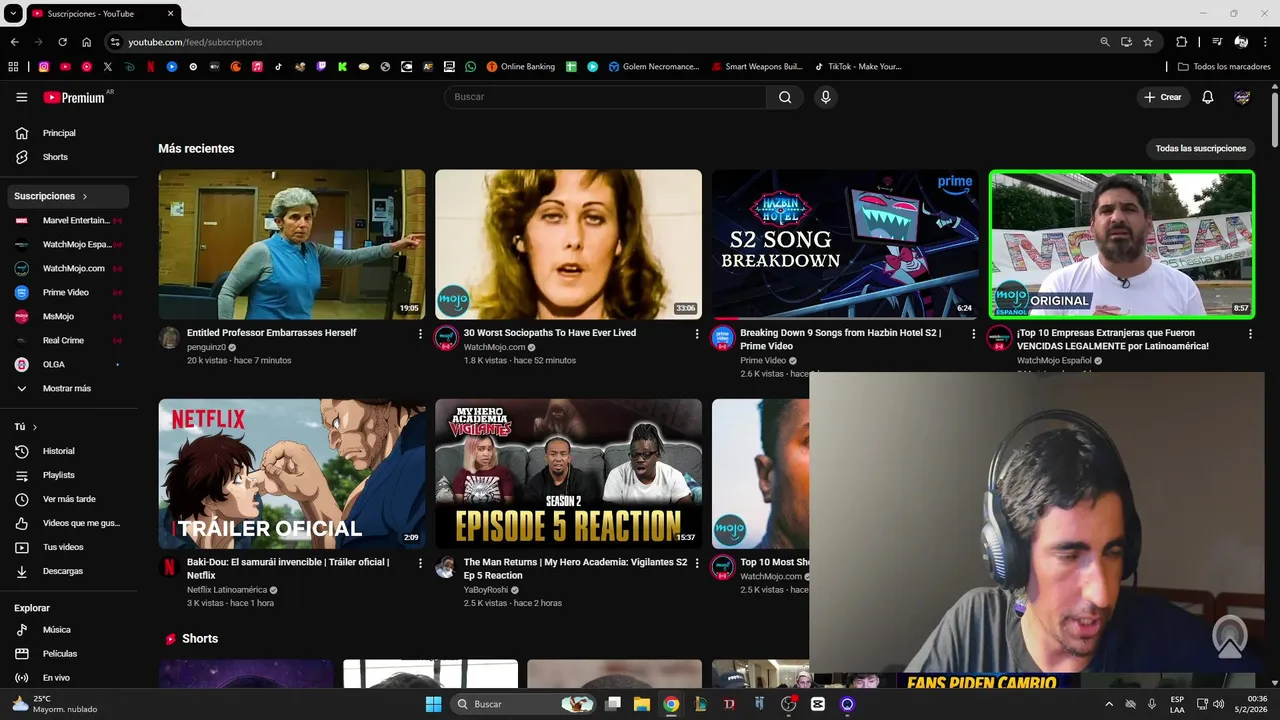Show hidden tray icons chevron

click(x=1108, y=704)
